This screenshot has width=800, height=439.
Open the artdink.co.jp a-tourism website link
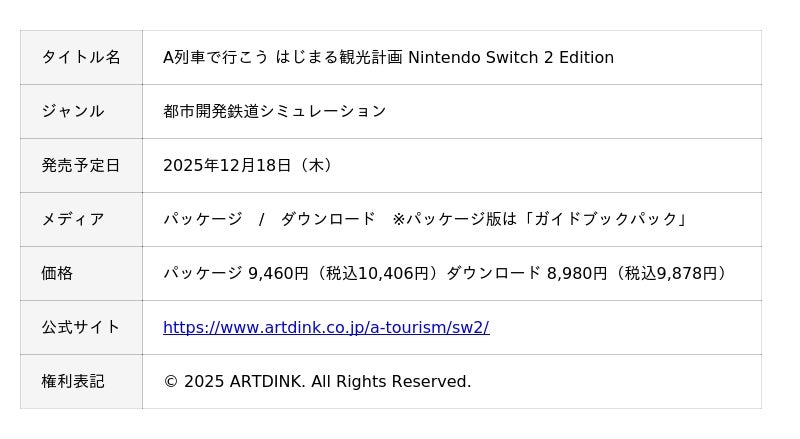(325, 327)
